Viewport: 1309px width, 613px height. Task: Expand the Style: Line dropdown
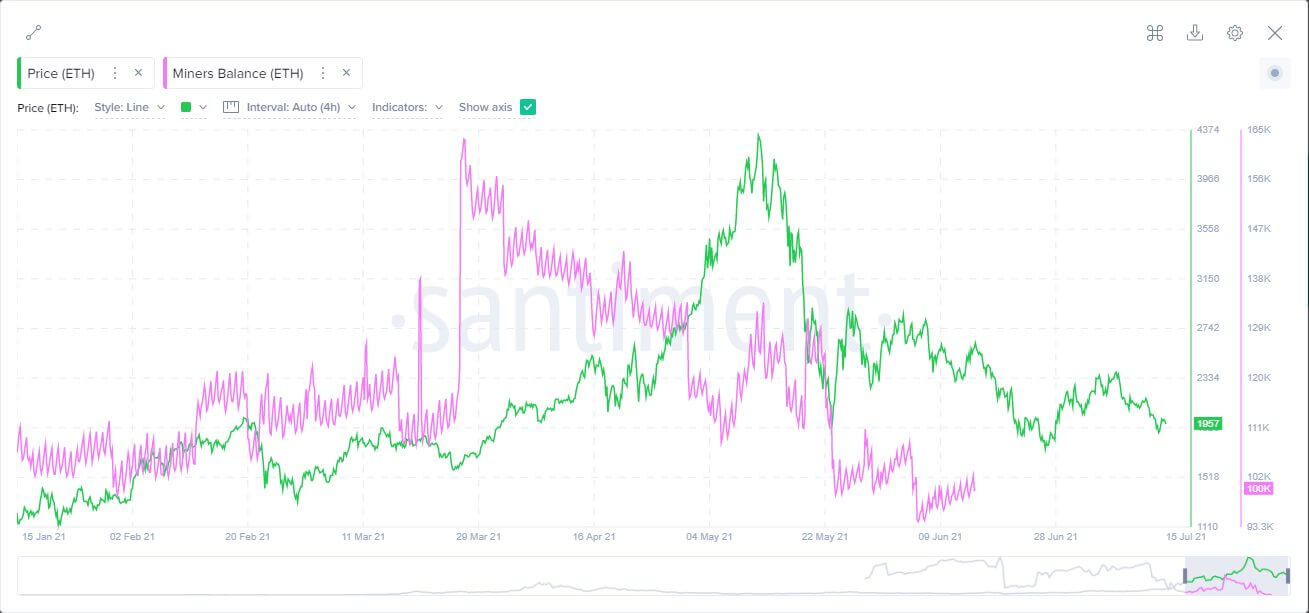[x=130, y=107]
